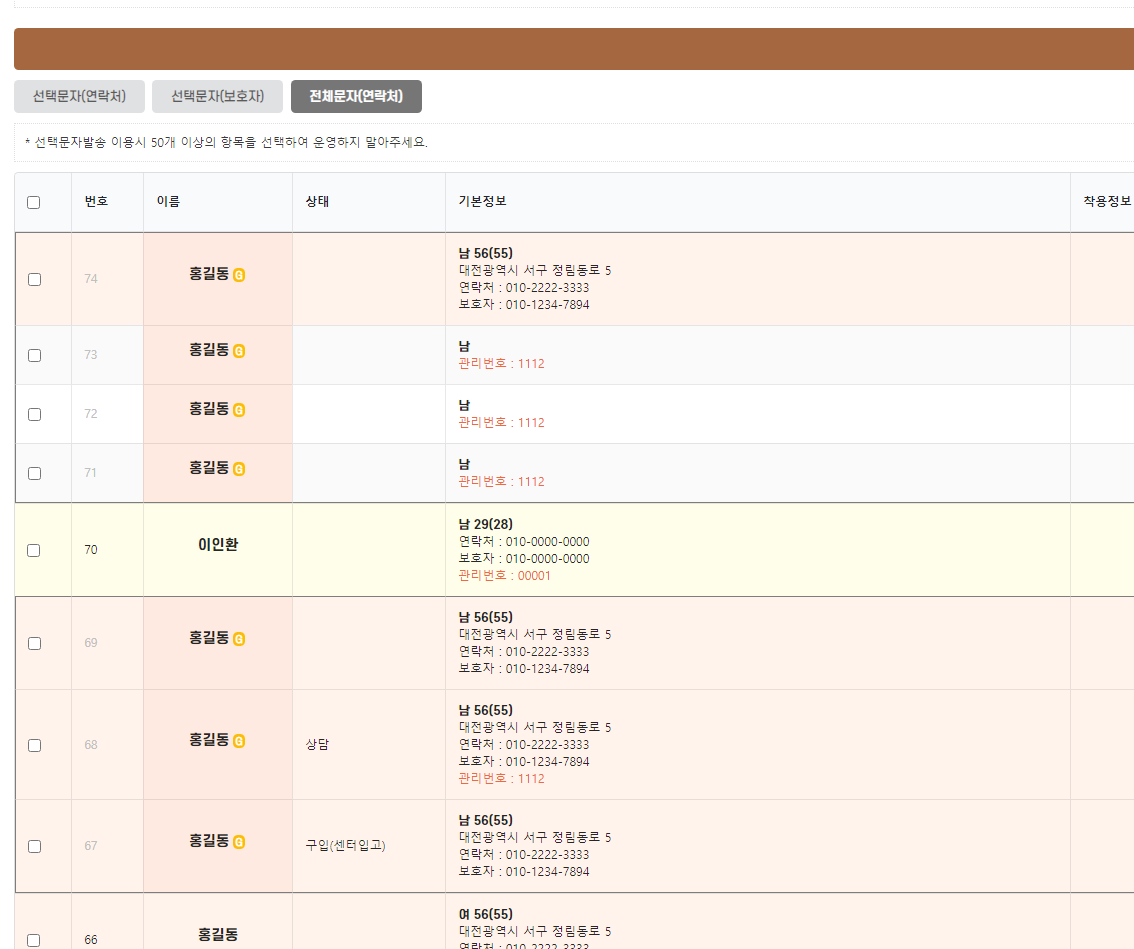This screenshot has width=1134, height=949.
Task: Click the yellow G badge in row 71
Action: [x=239, y=469]
